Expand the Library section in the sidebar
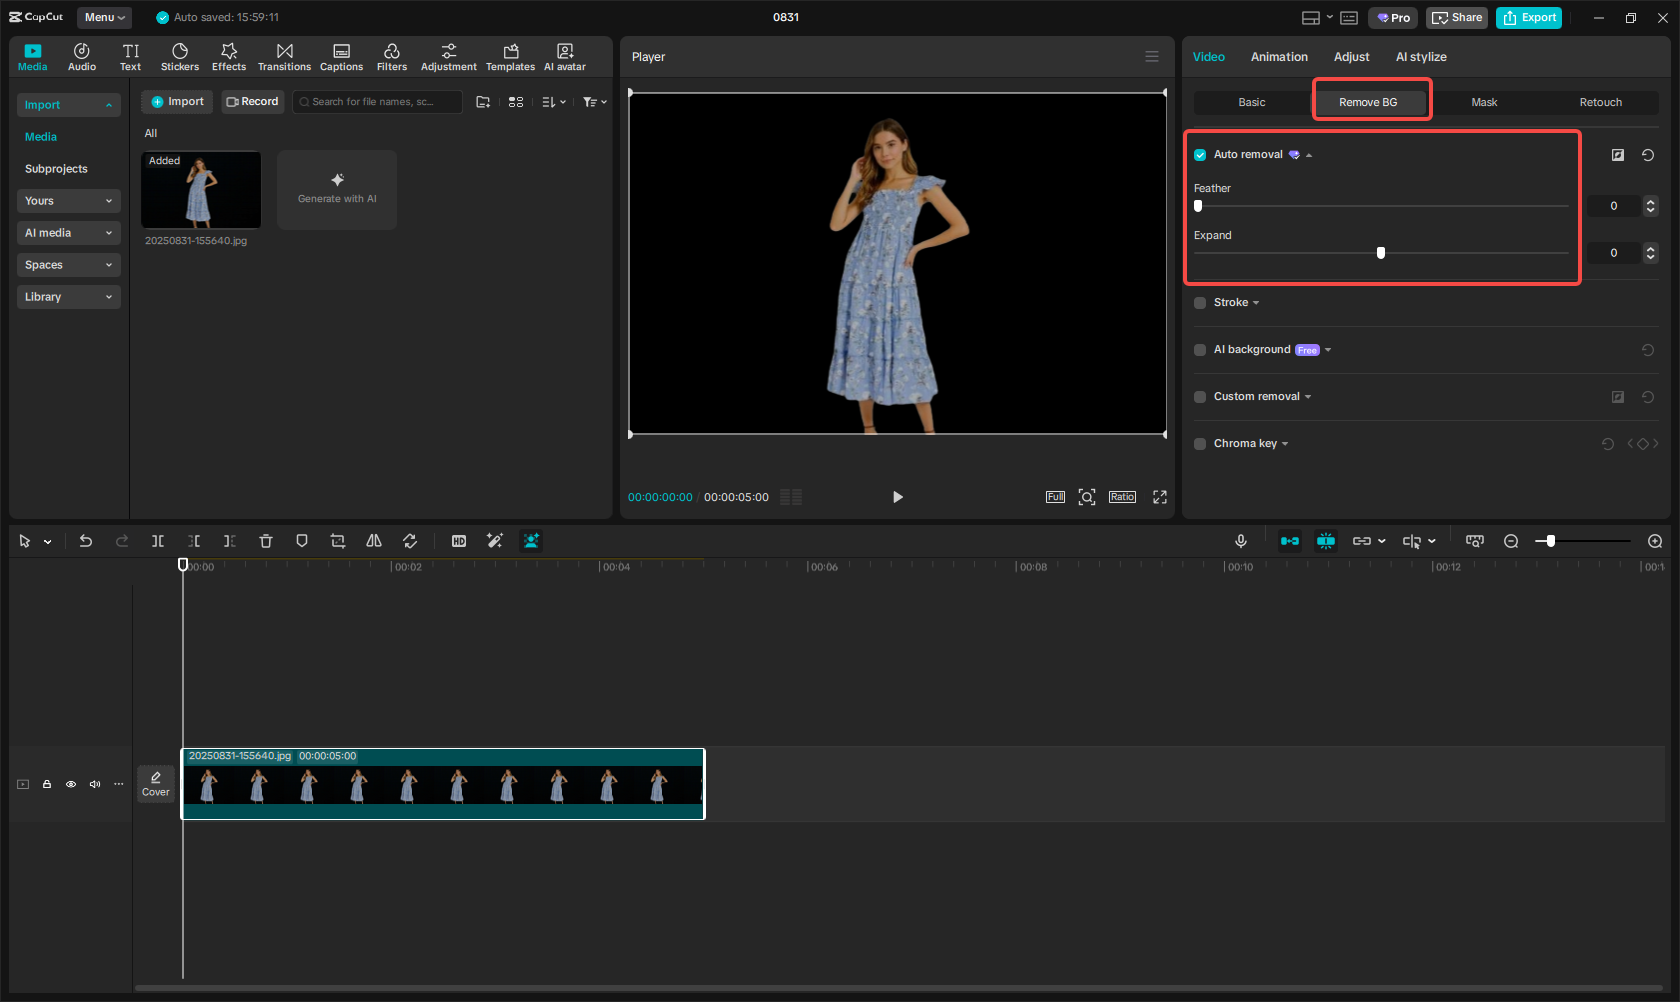Viewport: 1680px width, 1002px height. coord(68,296)
